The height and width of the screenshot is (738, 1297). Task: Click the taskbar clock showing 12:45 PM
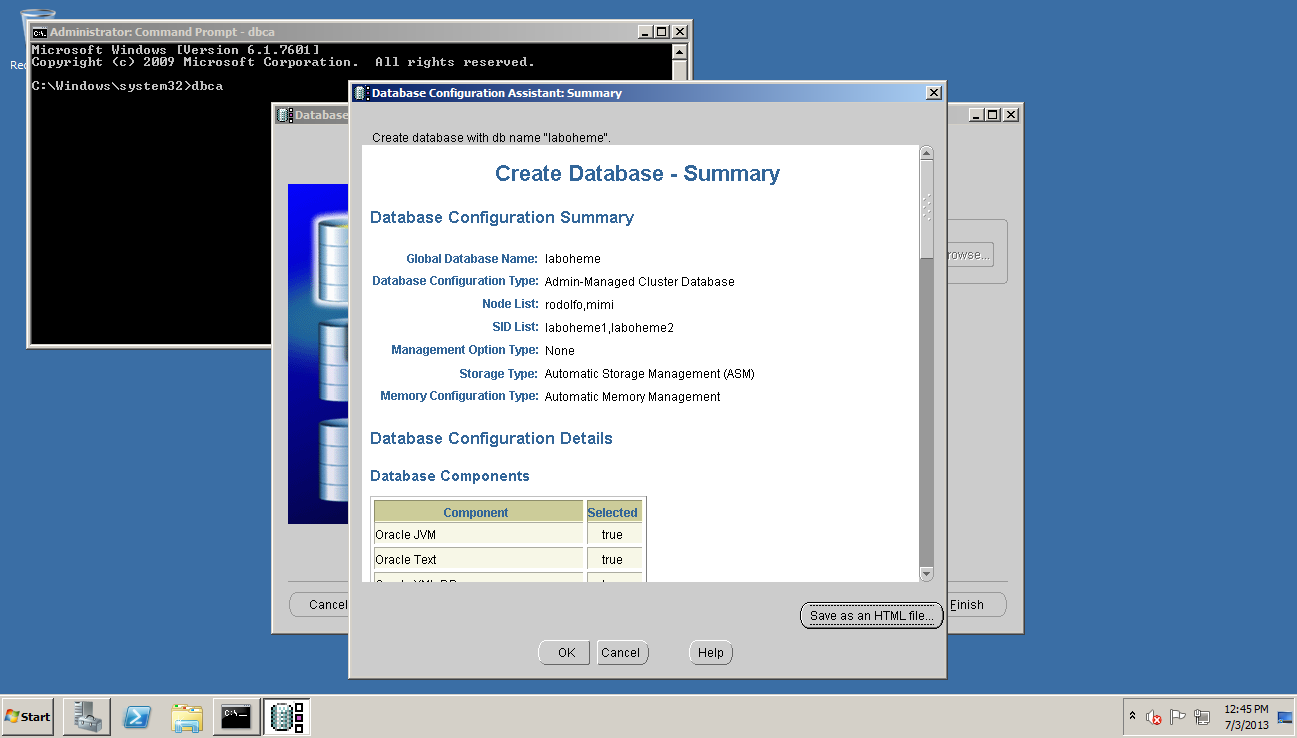[x=1246, y=716]
